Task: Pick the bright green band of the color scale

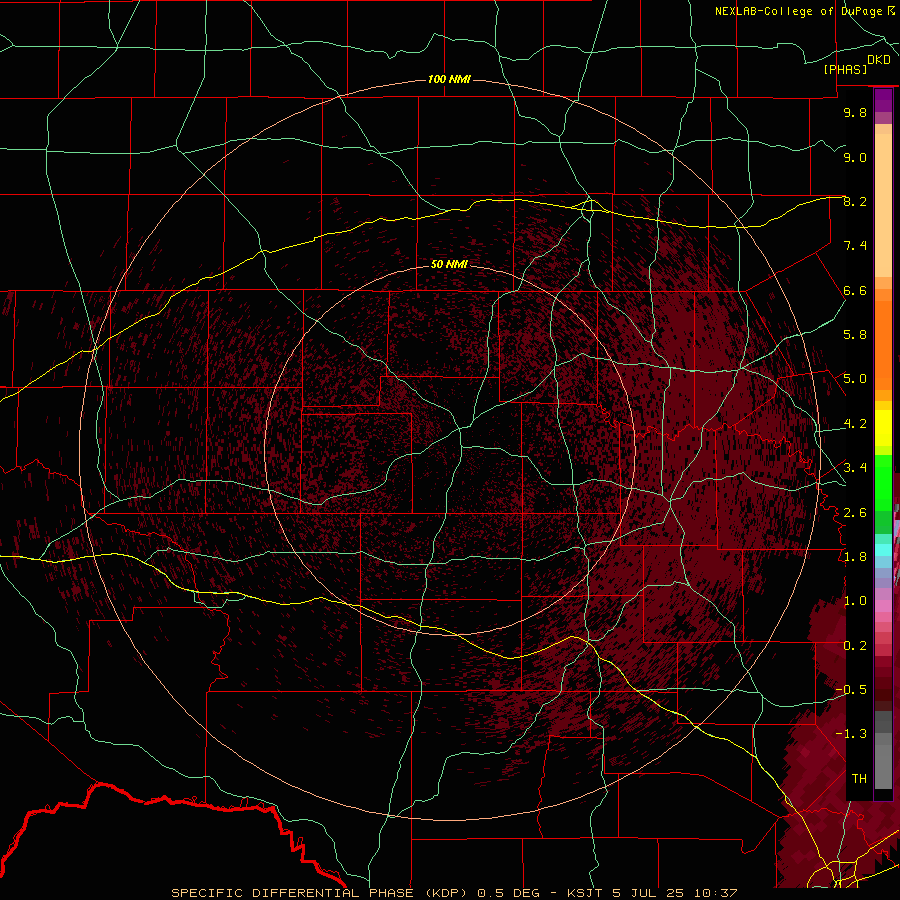Action: (883, 481)
